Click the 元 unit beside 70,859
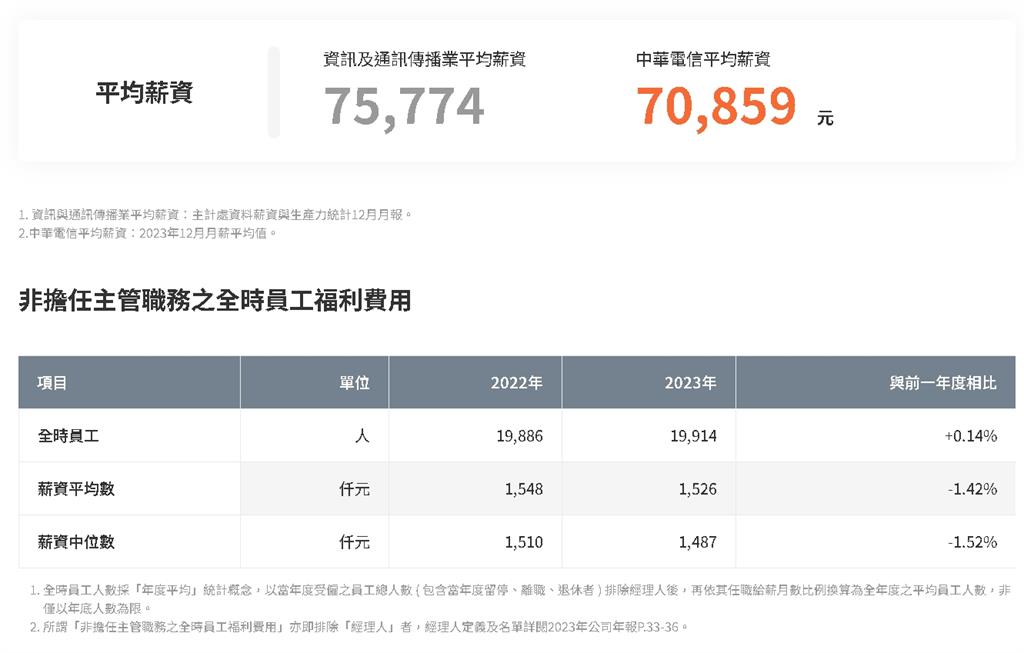The width and height of the screenshot is (1024, 653). [x=825, y=118]
